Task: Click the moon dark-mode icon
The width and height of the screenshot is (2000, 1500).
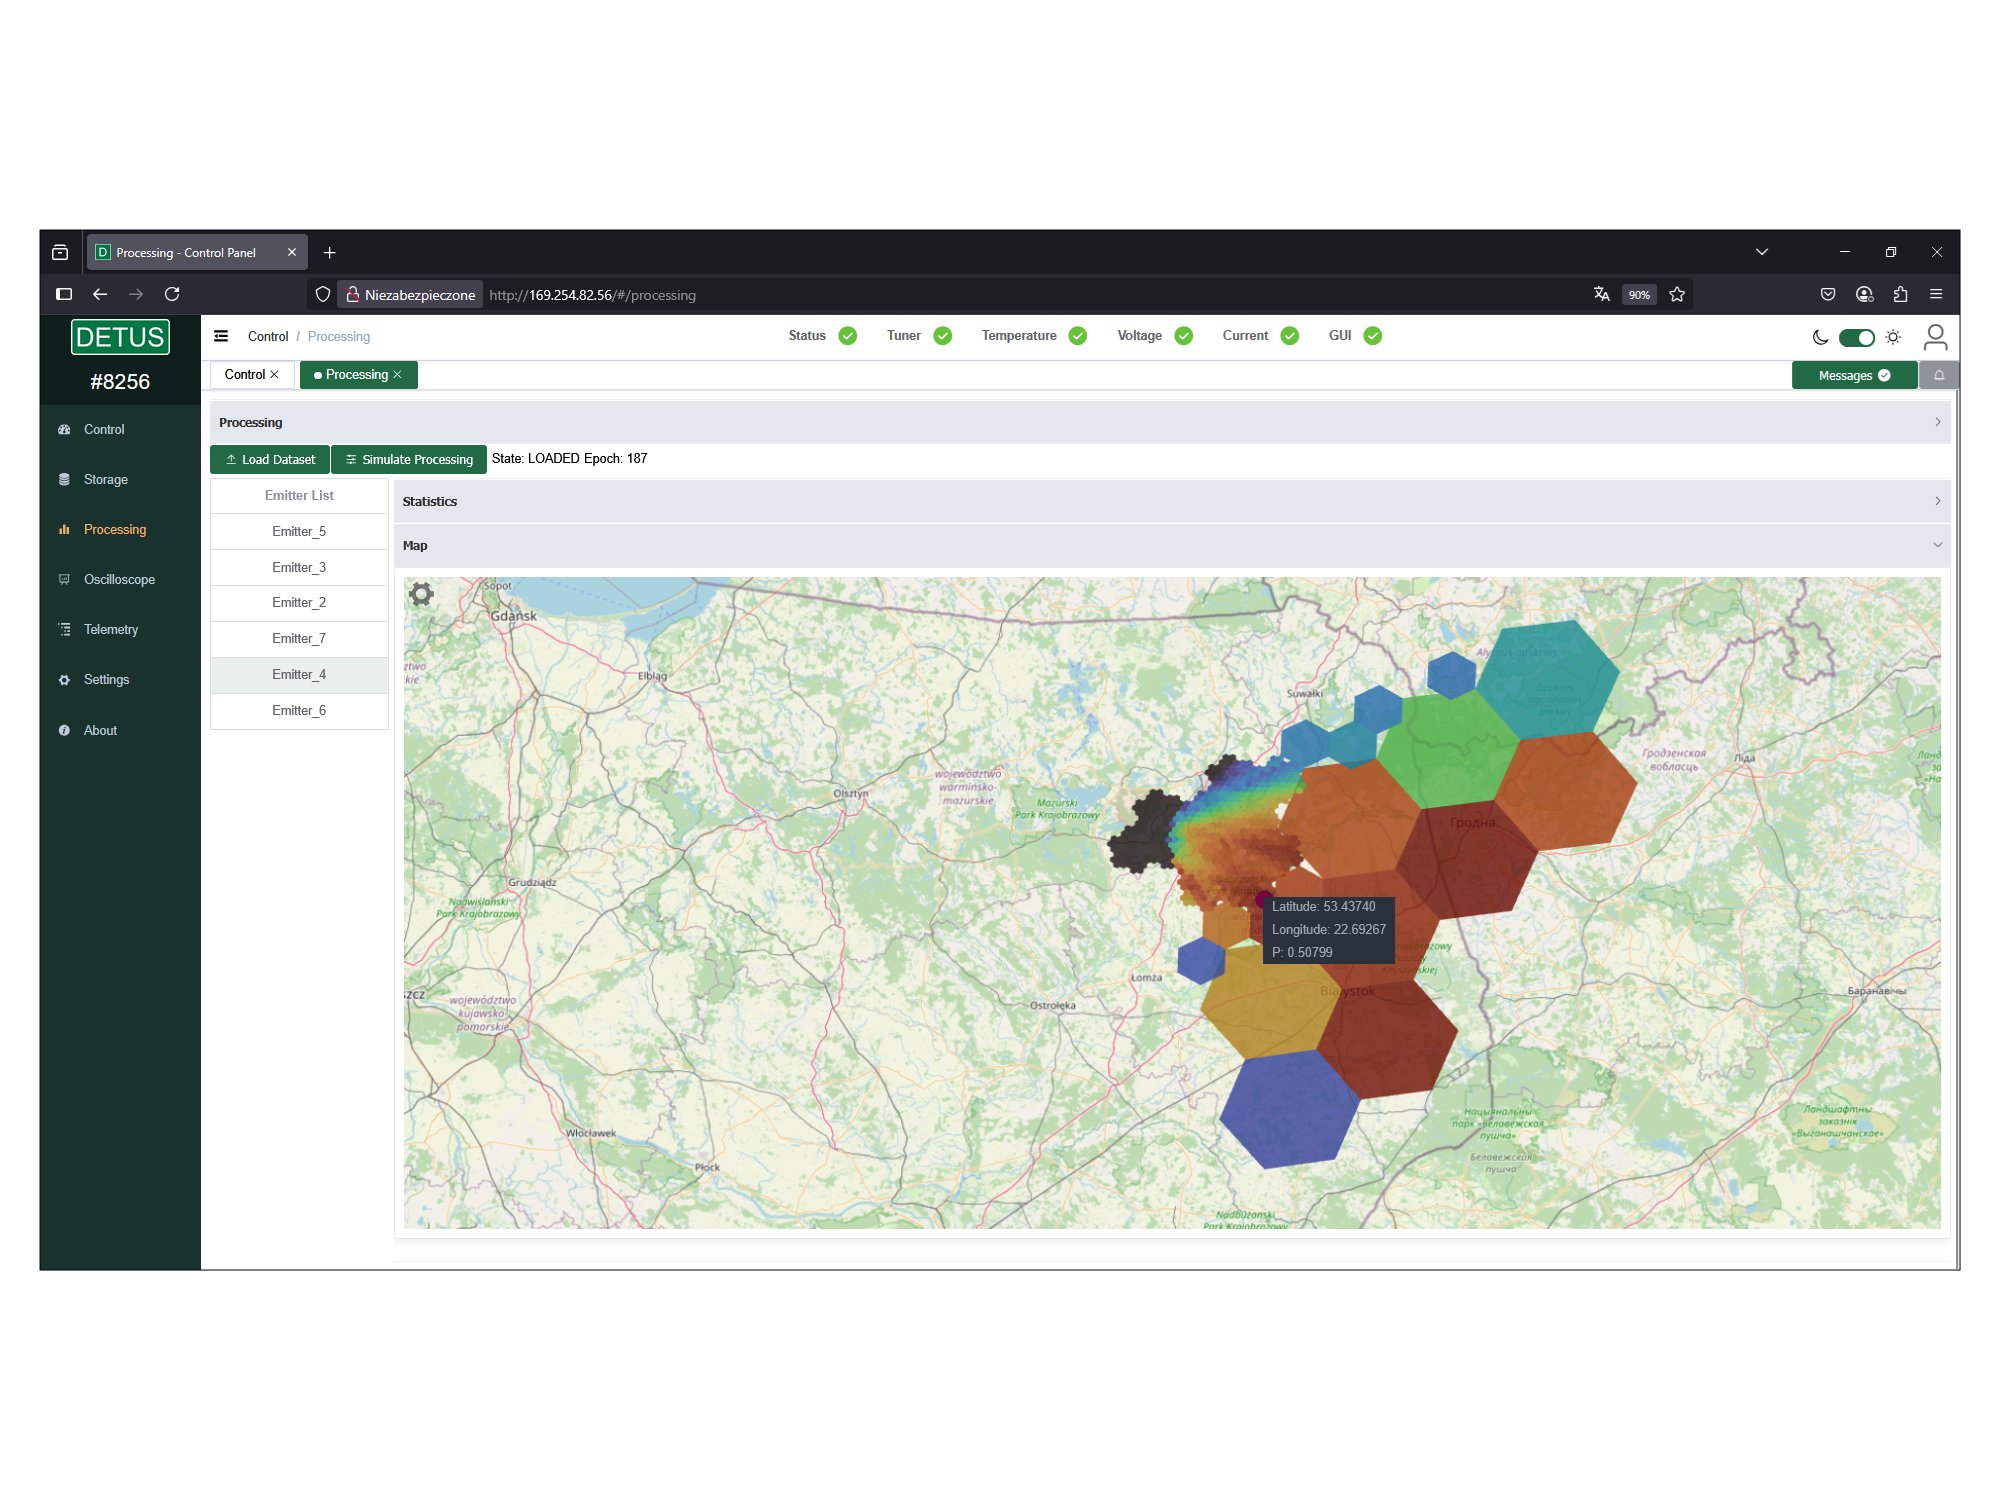Action: [1820, 338]
